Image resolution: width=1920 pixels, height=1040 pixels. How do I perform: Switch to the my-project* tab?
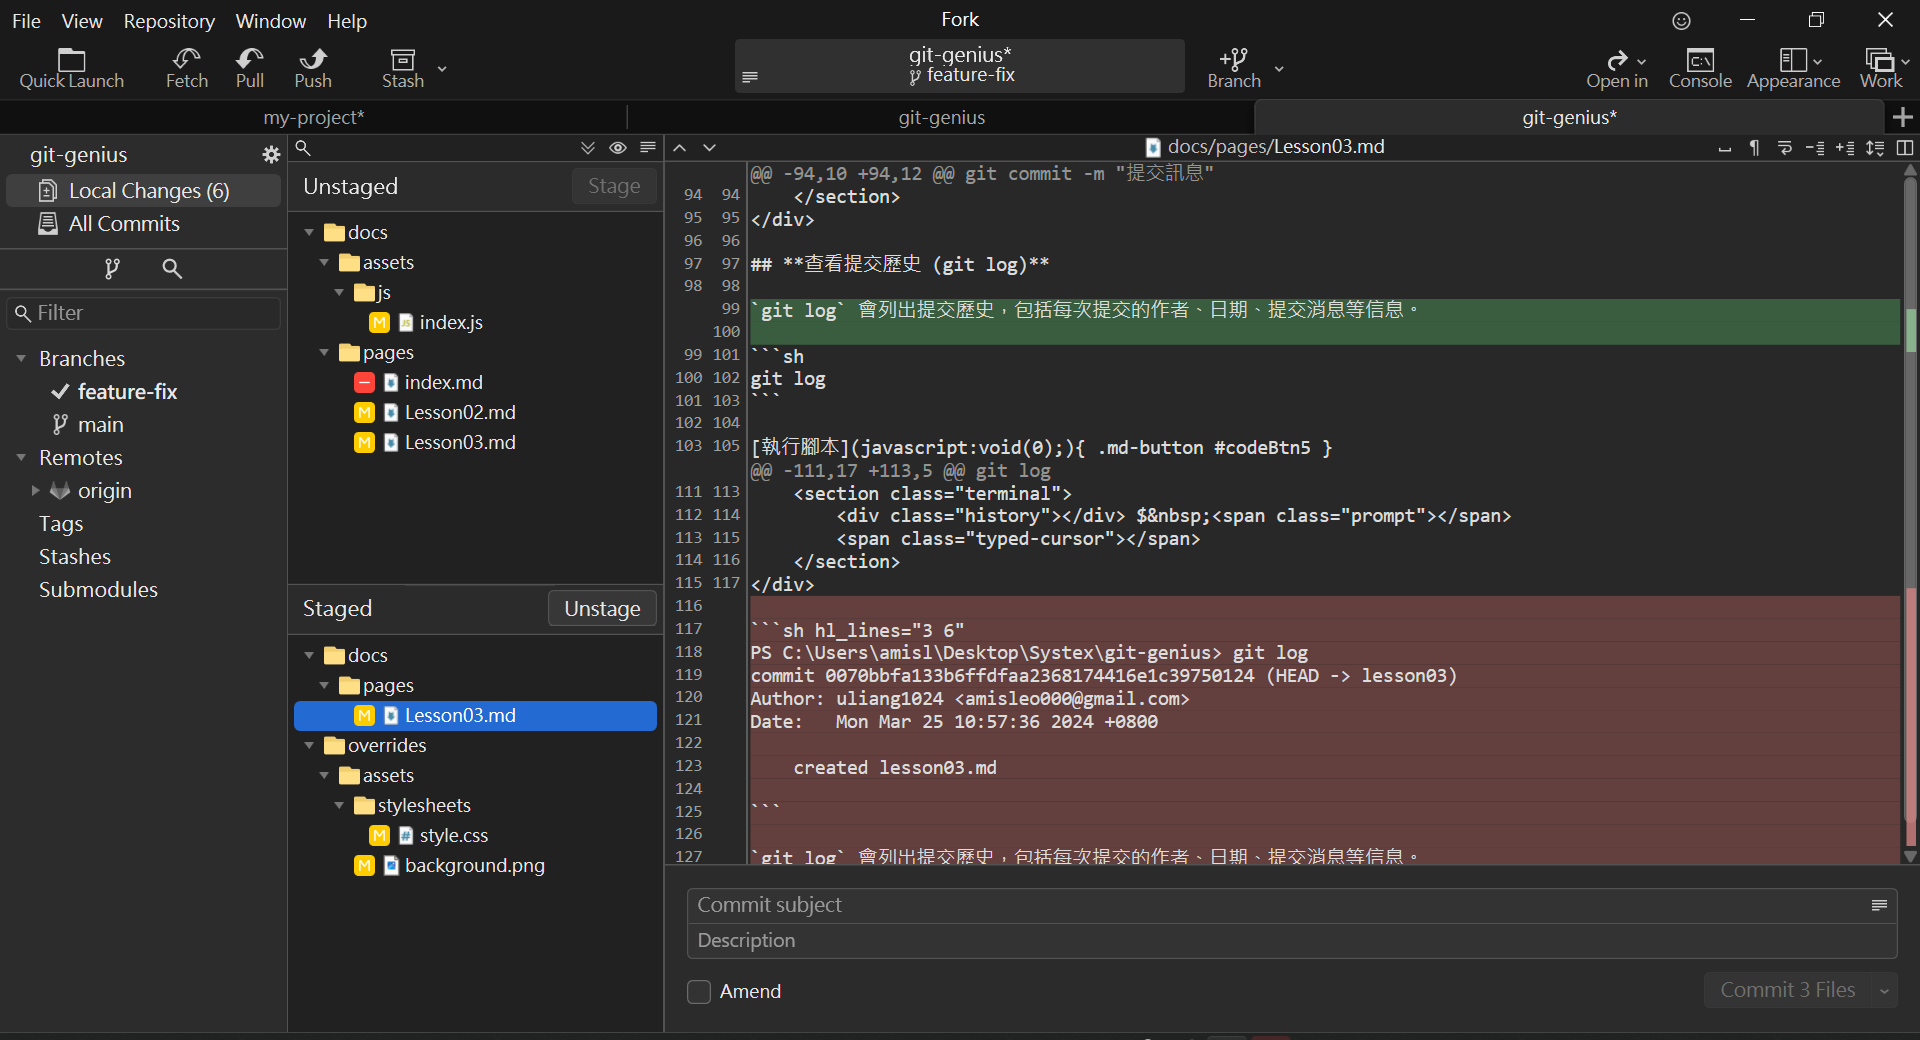314,117
